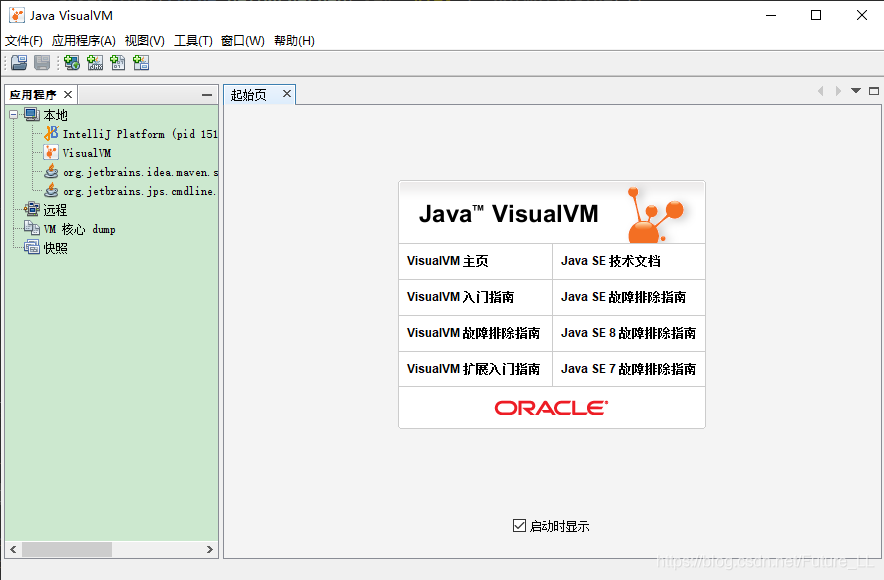The height and width of the screenshot is (580, 884).
Task: Open the 应用程序(A) menu
Action: tap(83, 41)
